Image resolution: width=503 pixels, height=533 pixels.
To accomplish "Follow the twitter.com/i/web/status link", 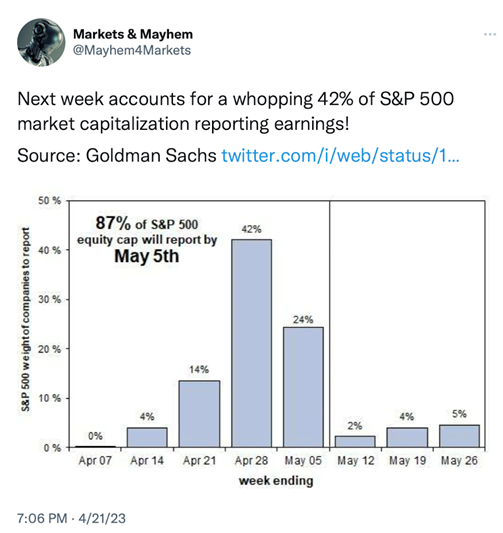I will click(340, 156).
